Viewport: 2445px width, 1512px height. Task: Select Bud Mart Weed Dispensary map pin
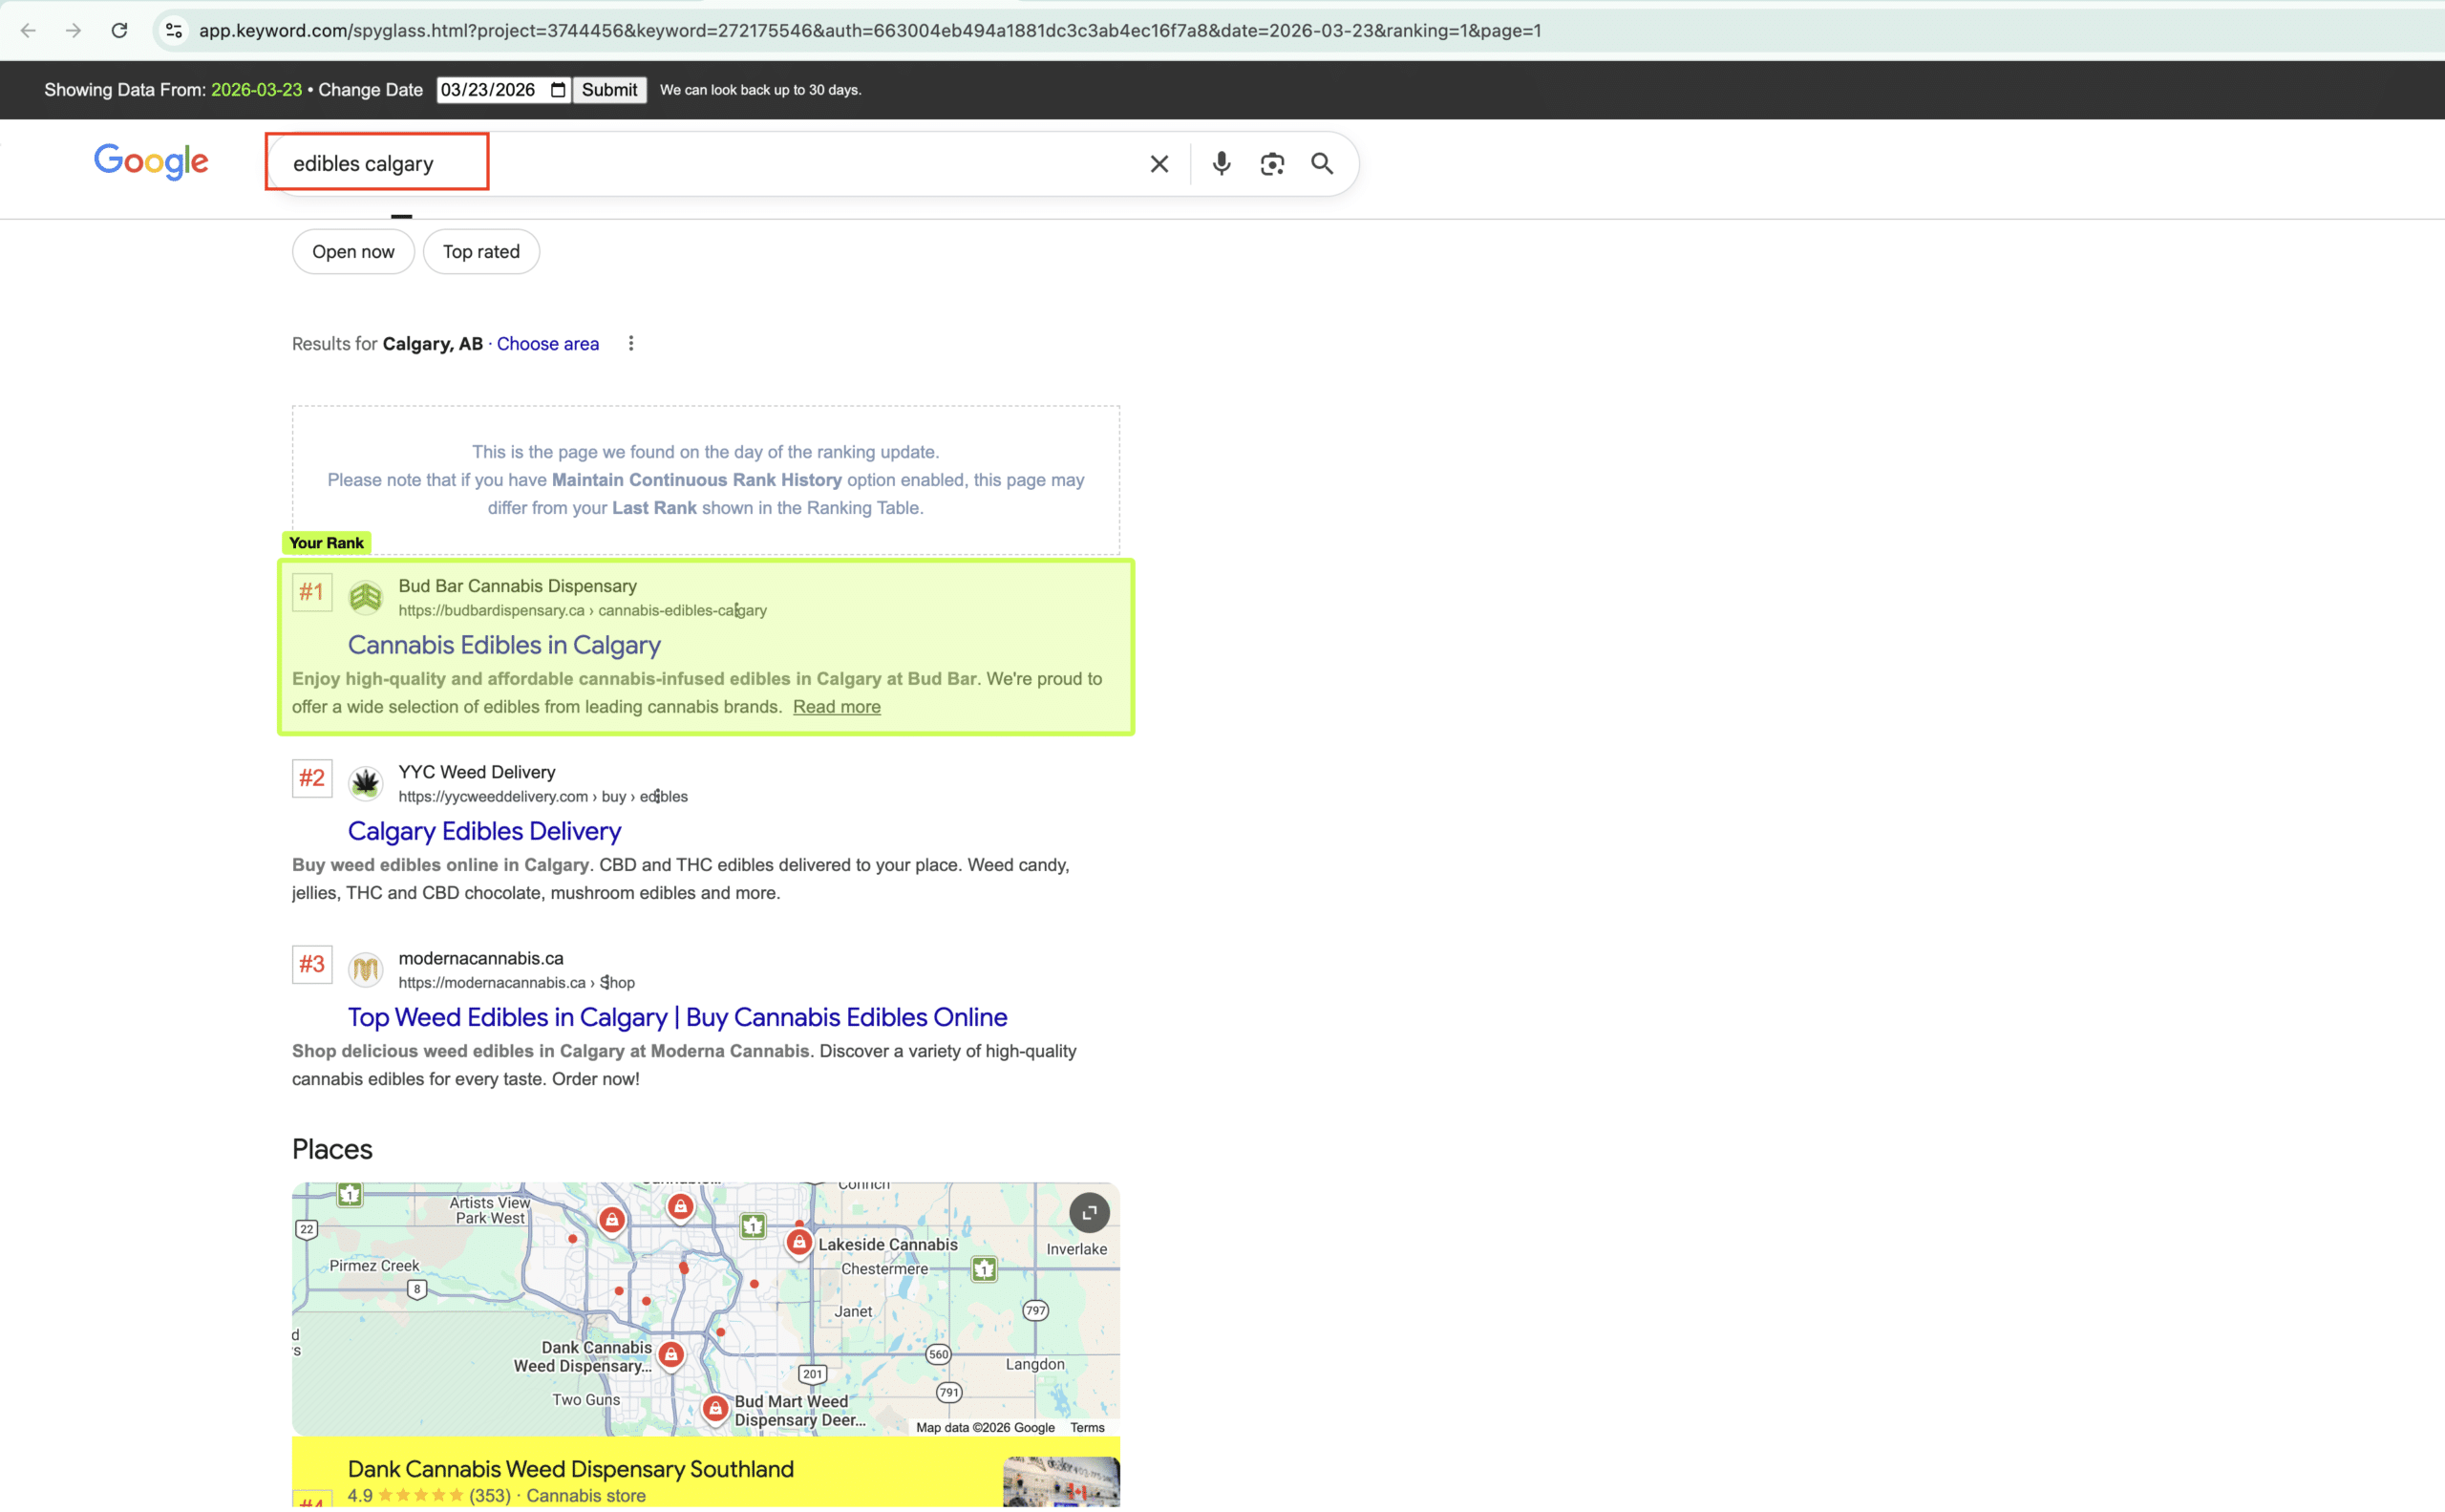tap(714, 1409)
